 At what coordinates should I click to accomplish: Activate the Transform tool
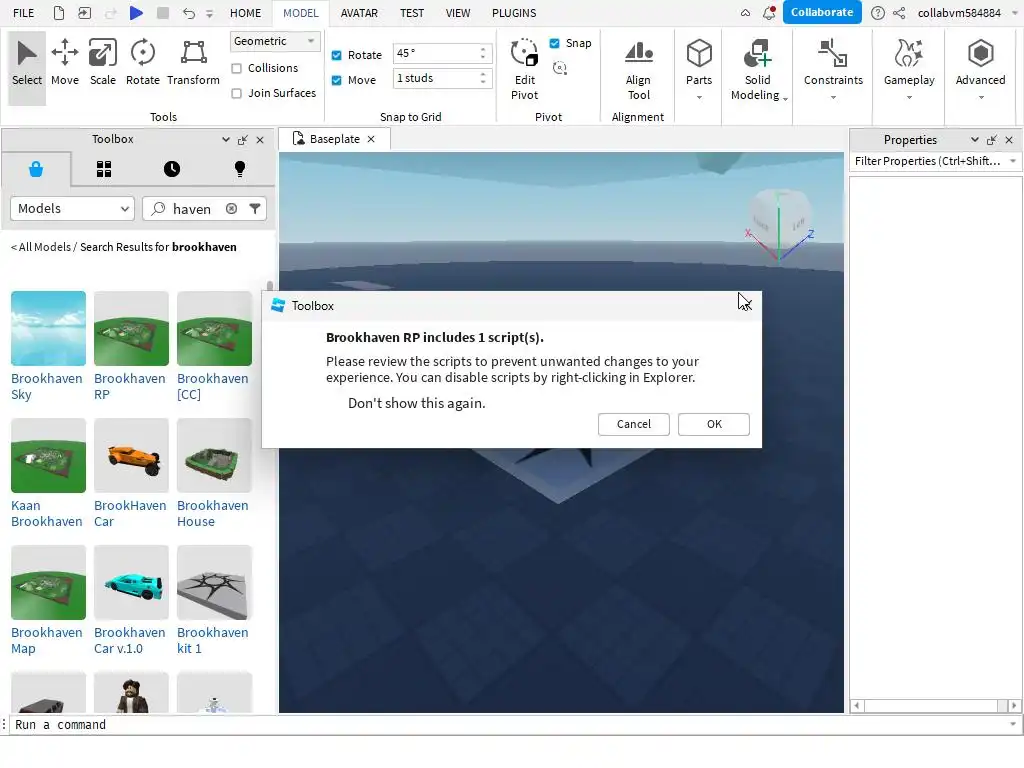click(x=193, y=62)
